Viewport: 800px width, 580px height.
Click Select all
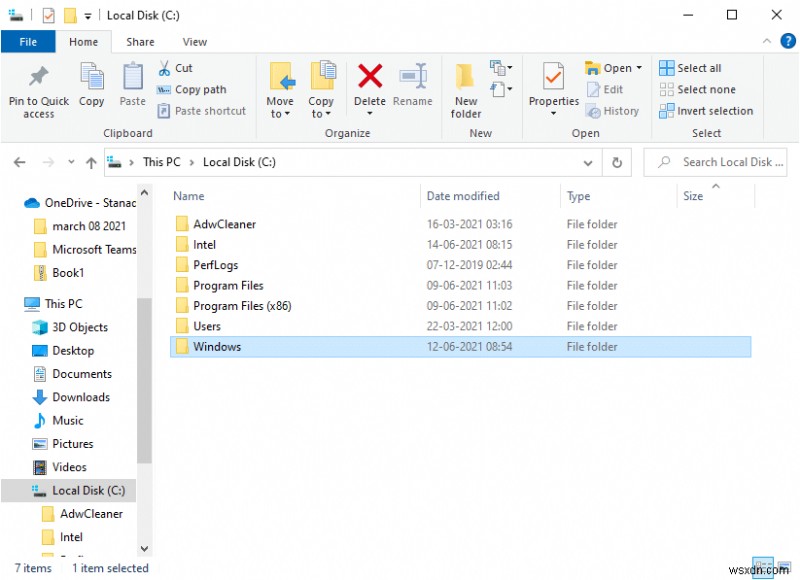click(x=690, y=68)
